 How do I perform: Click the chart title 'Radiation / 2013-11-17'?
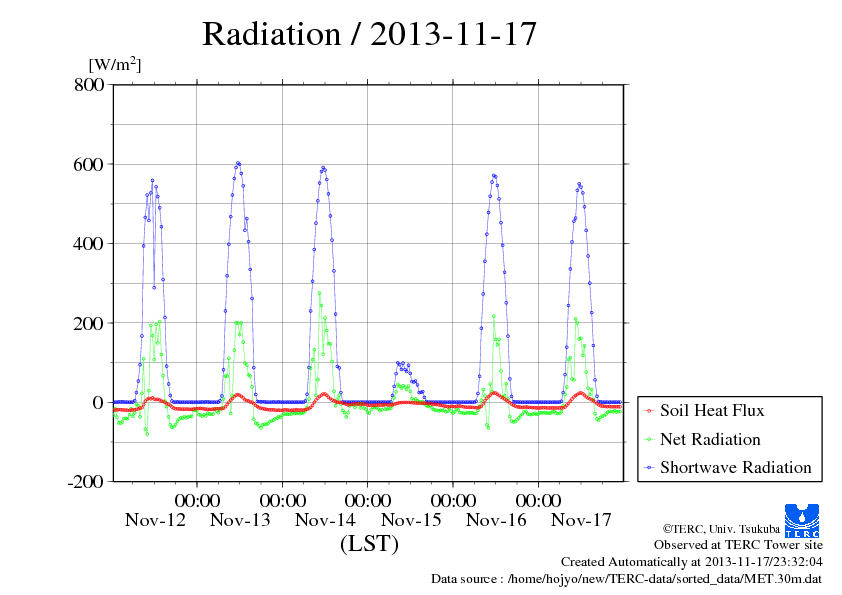[x=369, y=34]
